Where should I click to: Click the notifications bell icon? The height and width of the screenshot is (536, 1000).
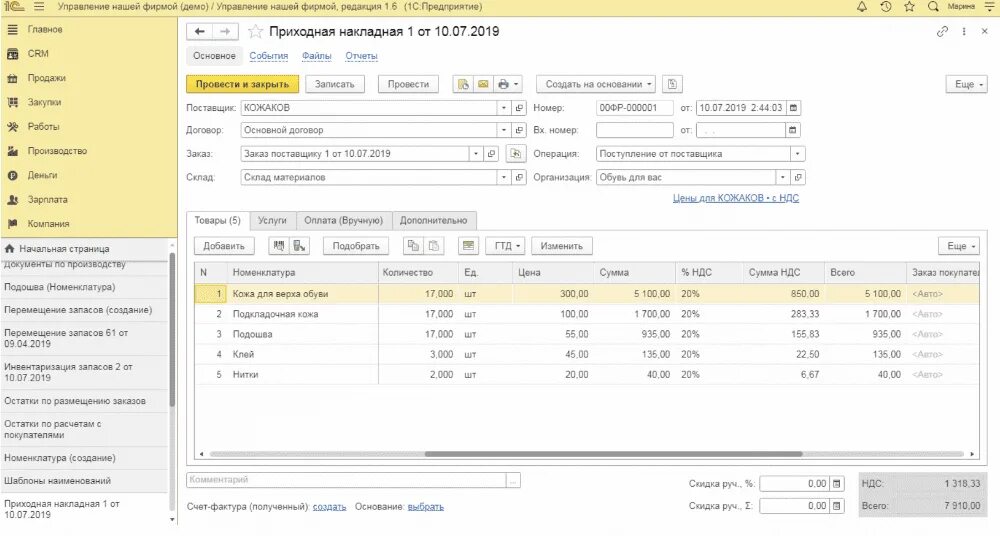pyautogui.click(x=862, y=7)
